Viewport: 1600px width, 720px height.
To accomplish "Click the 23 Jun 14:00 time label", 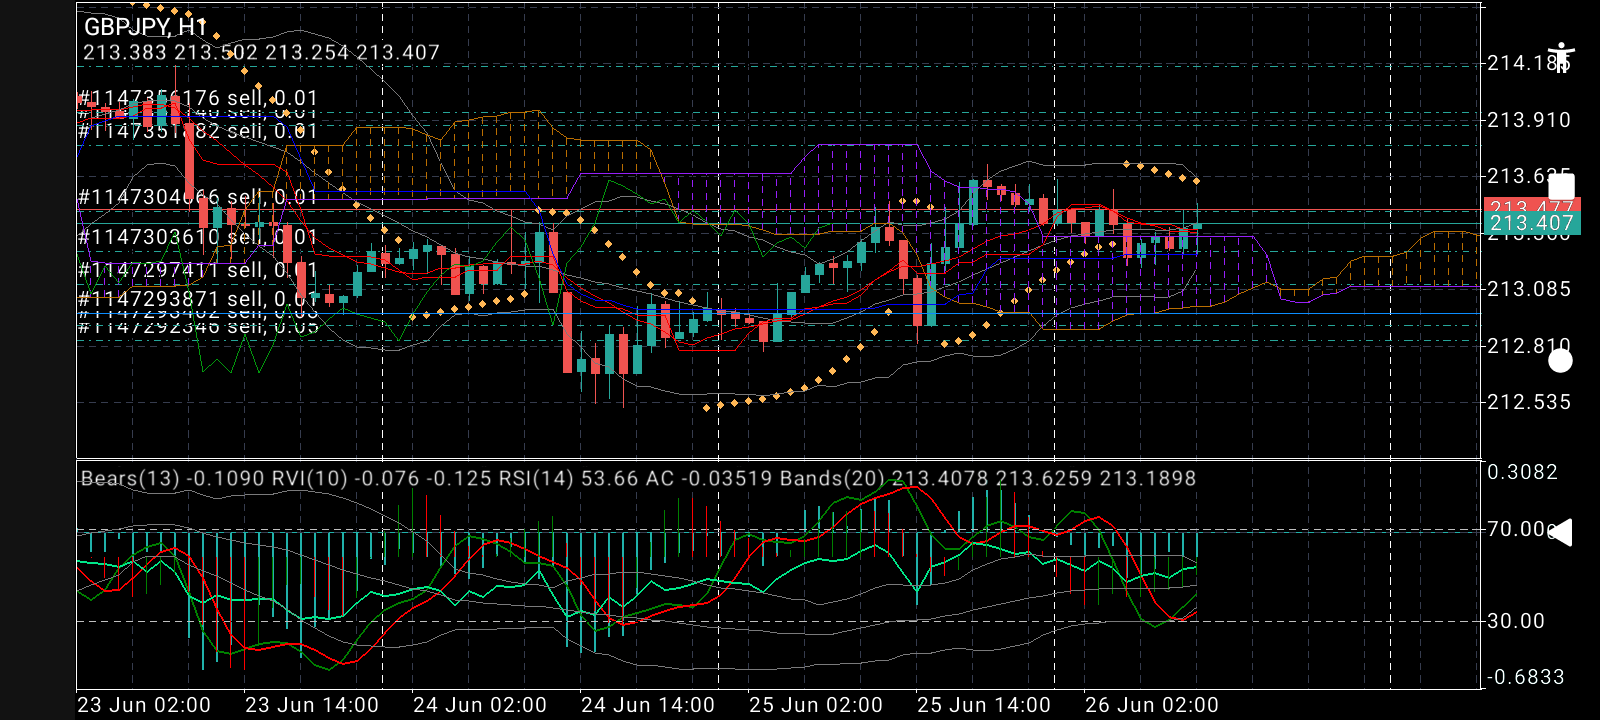I will pos(312,705).
